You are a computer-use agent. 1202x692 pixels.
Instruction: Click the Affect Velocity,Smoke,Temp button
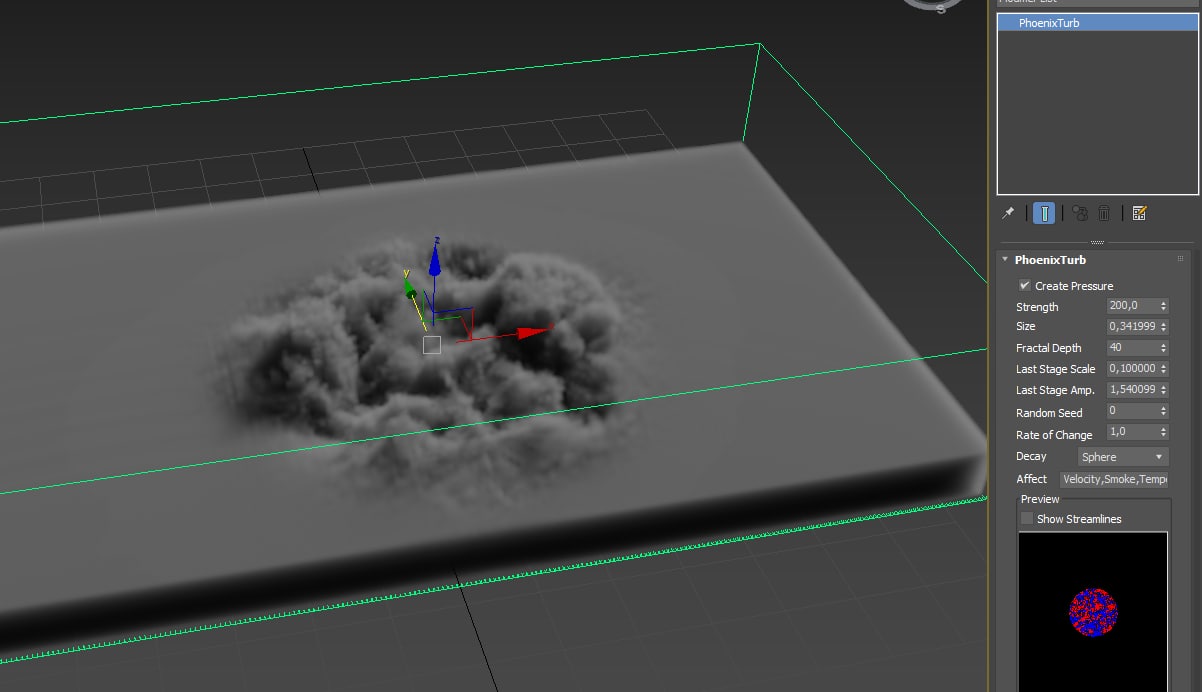point(1114,479)
